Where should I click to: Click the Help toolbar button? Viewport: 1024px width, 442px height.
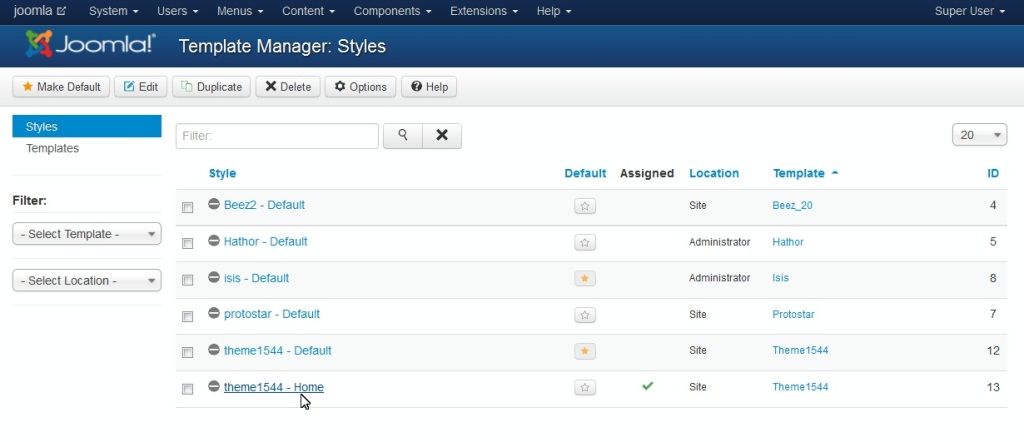429,87
